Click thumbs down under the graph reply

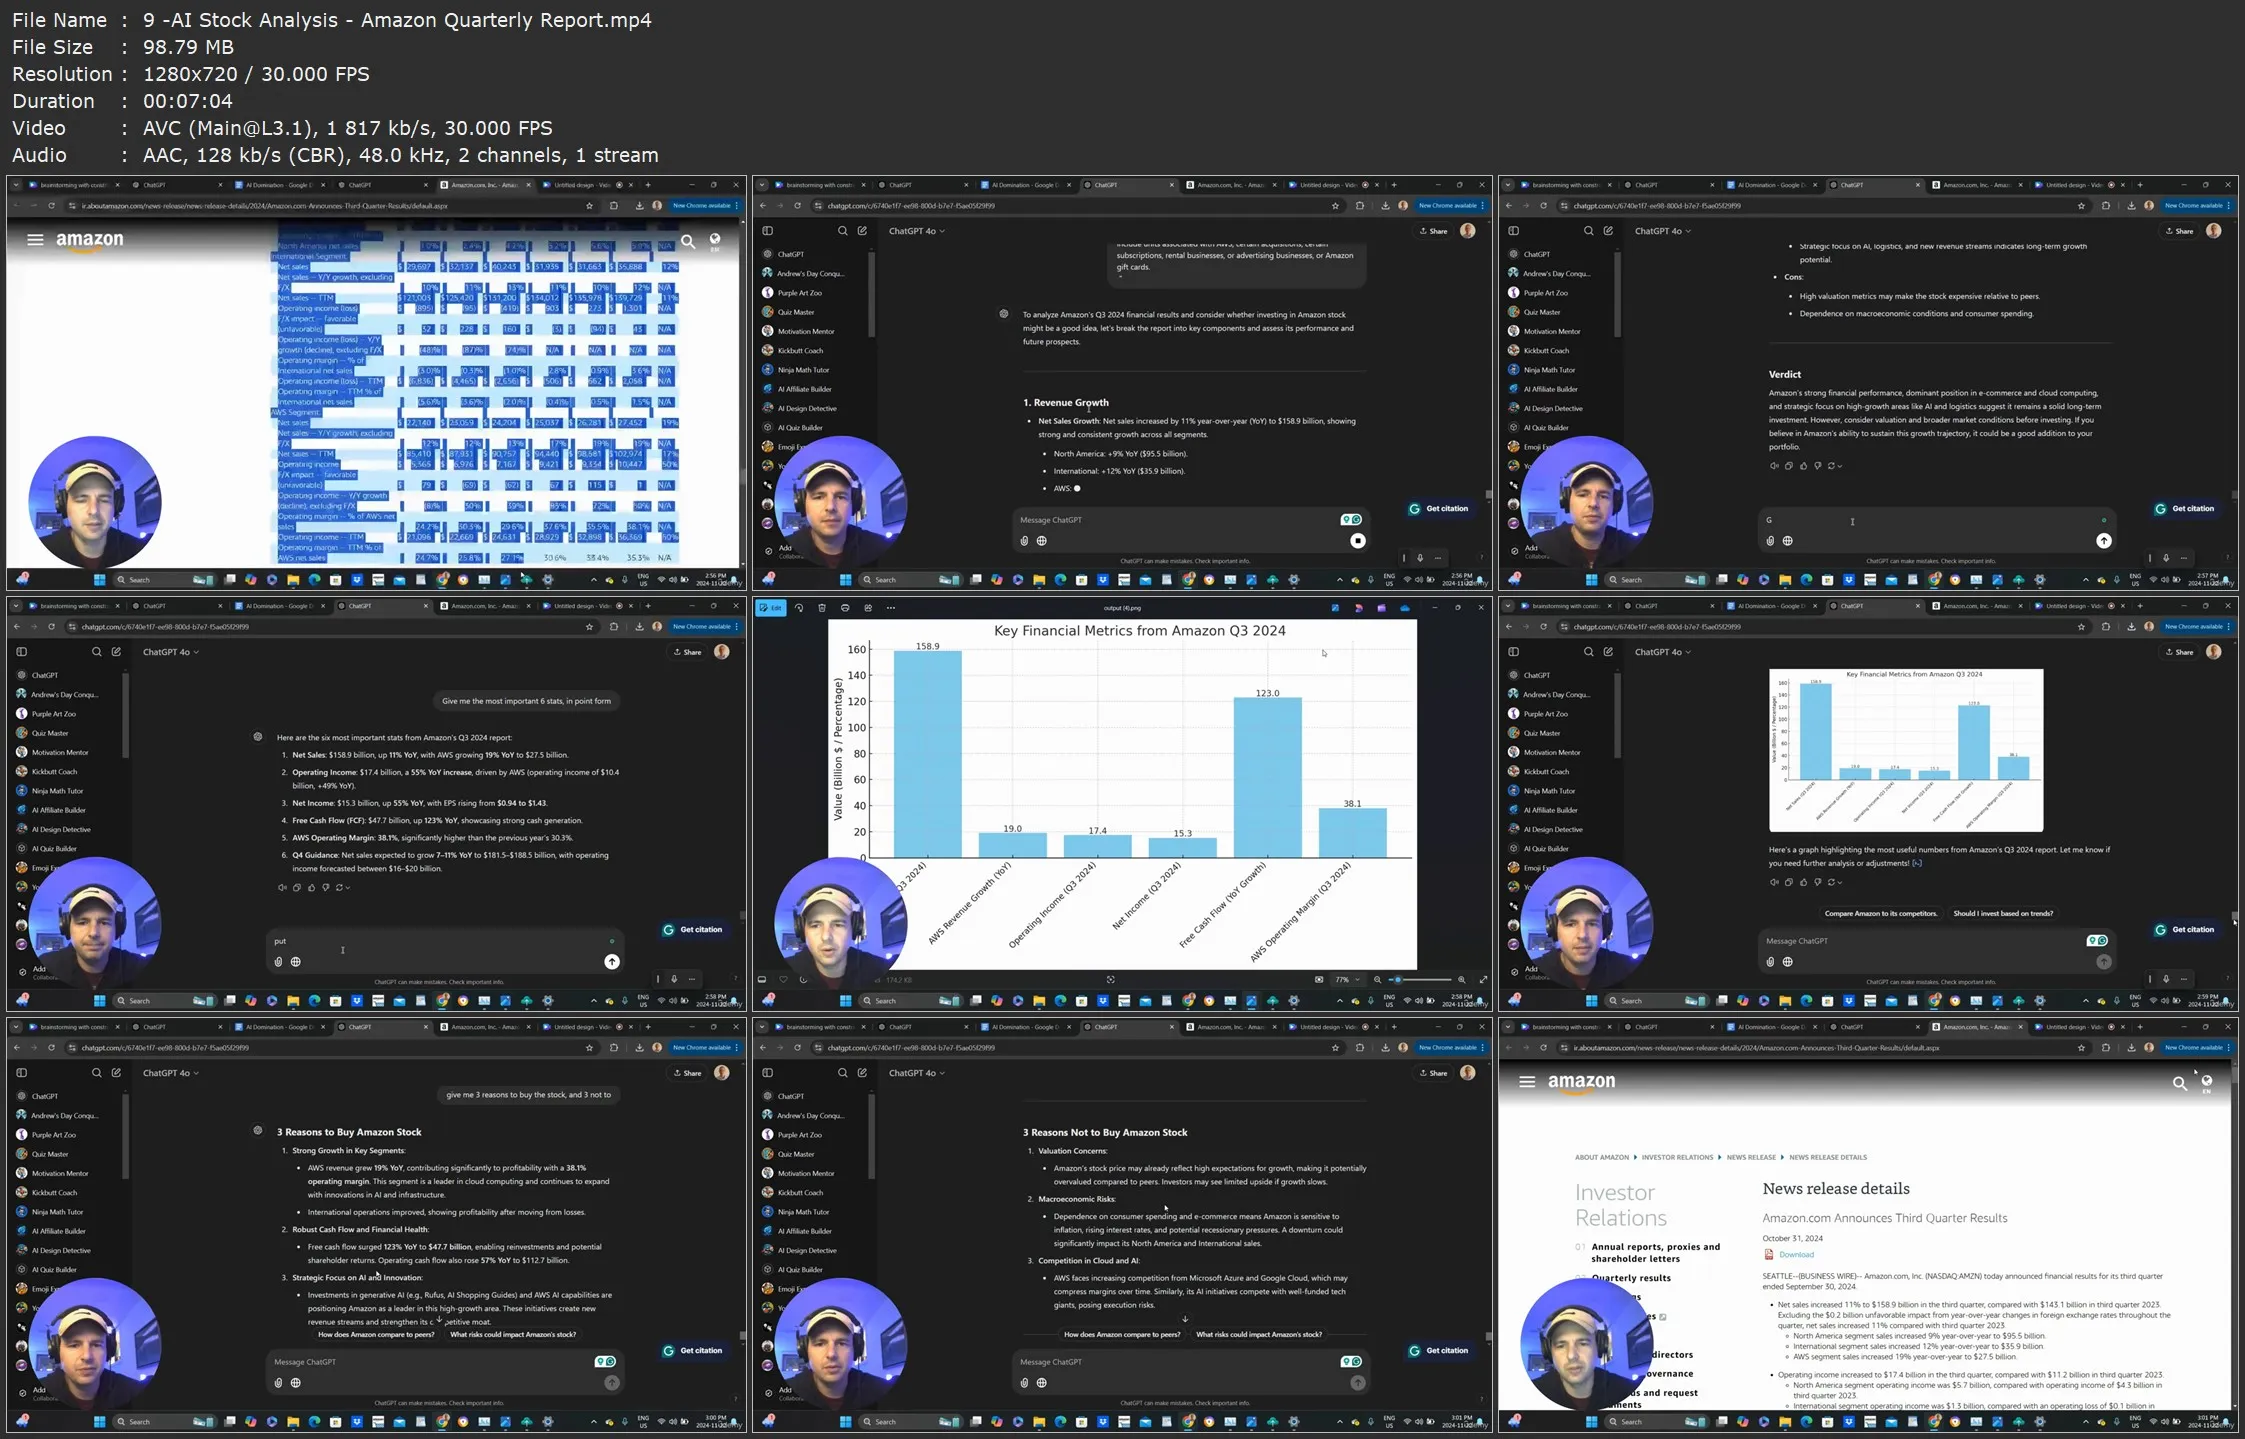pos(1818,882)
